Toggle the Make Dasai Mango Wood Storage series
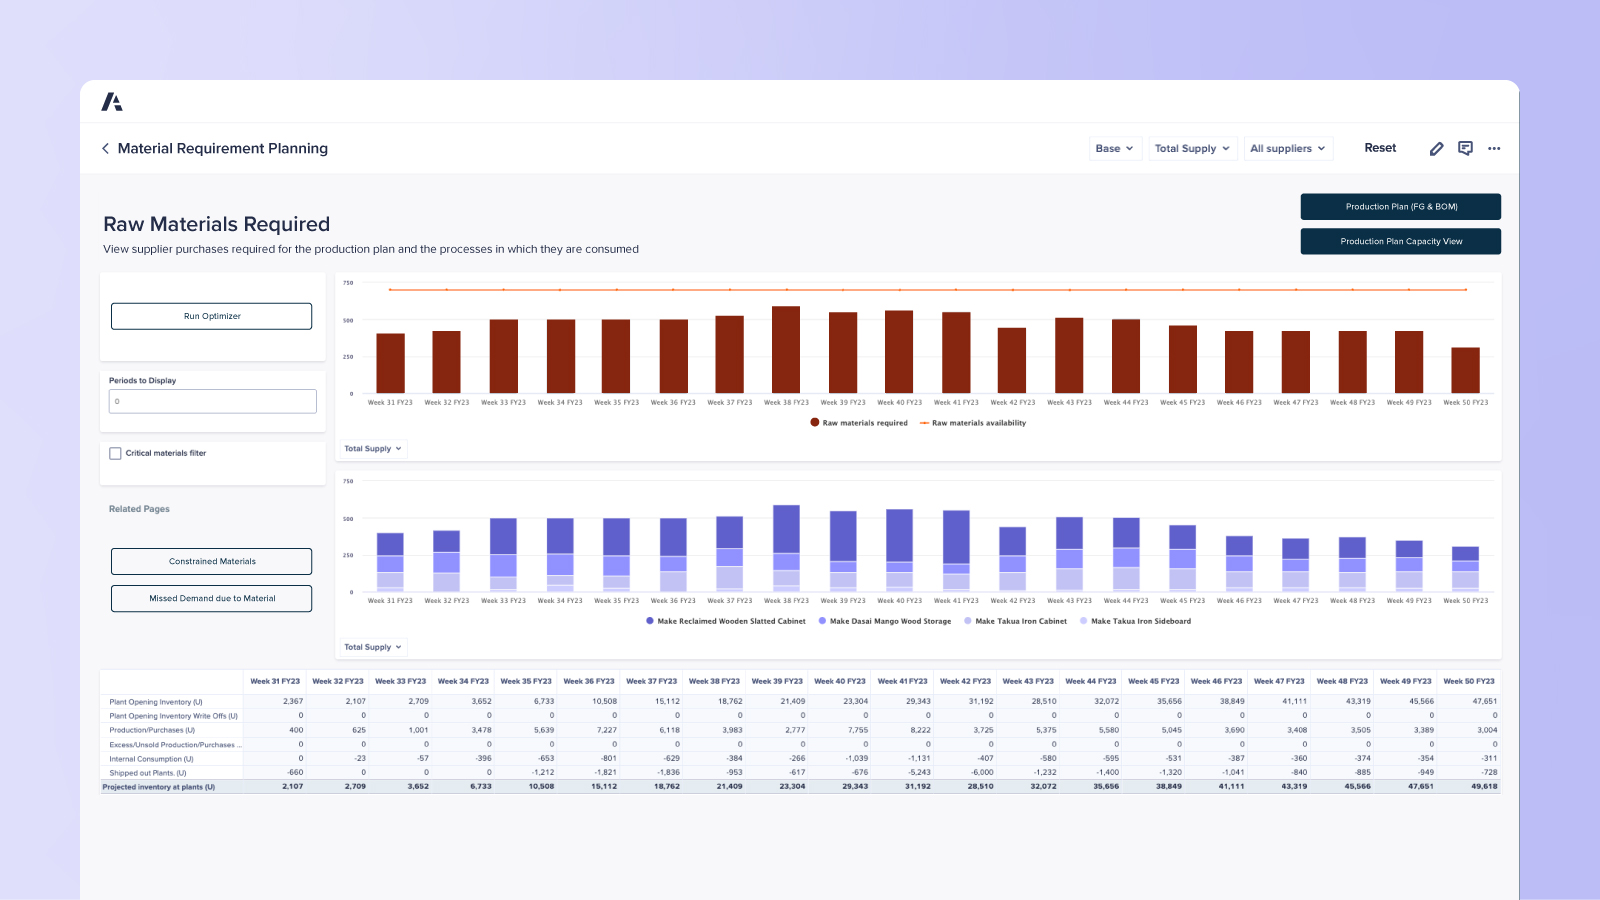The height and width of the screenshot is (900, 1600). [x=887, y=621]
